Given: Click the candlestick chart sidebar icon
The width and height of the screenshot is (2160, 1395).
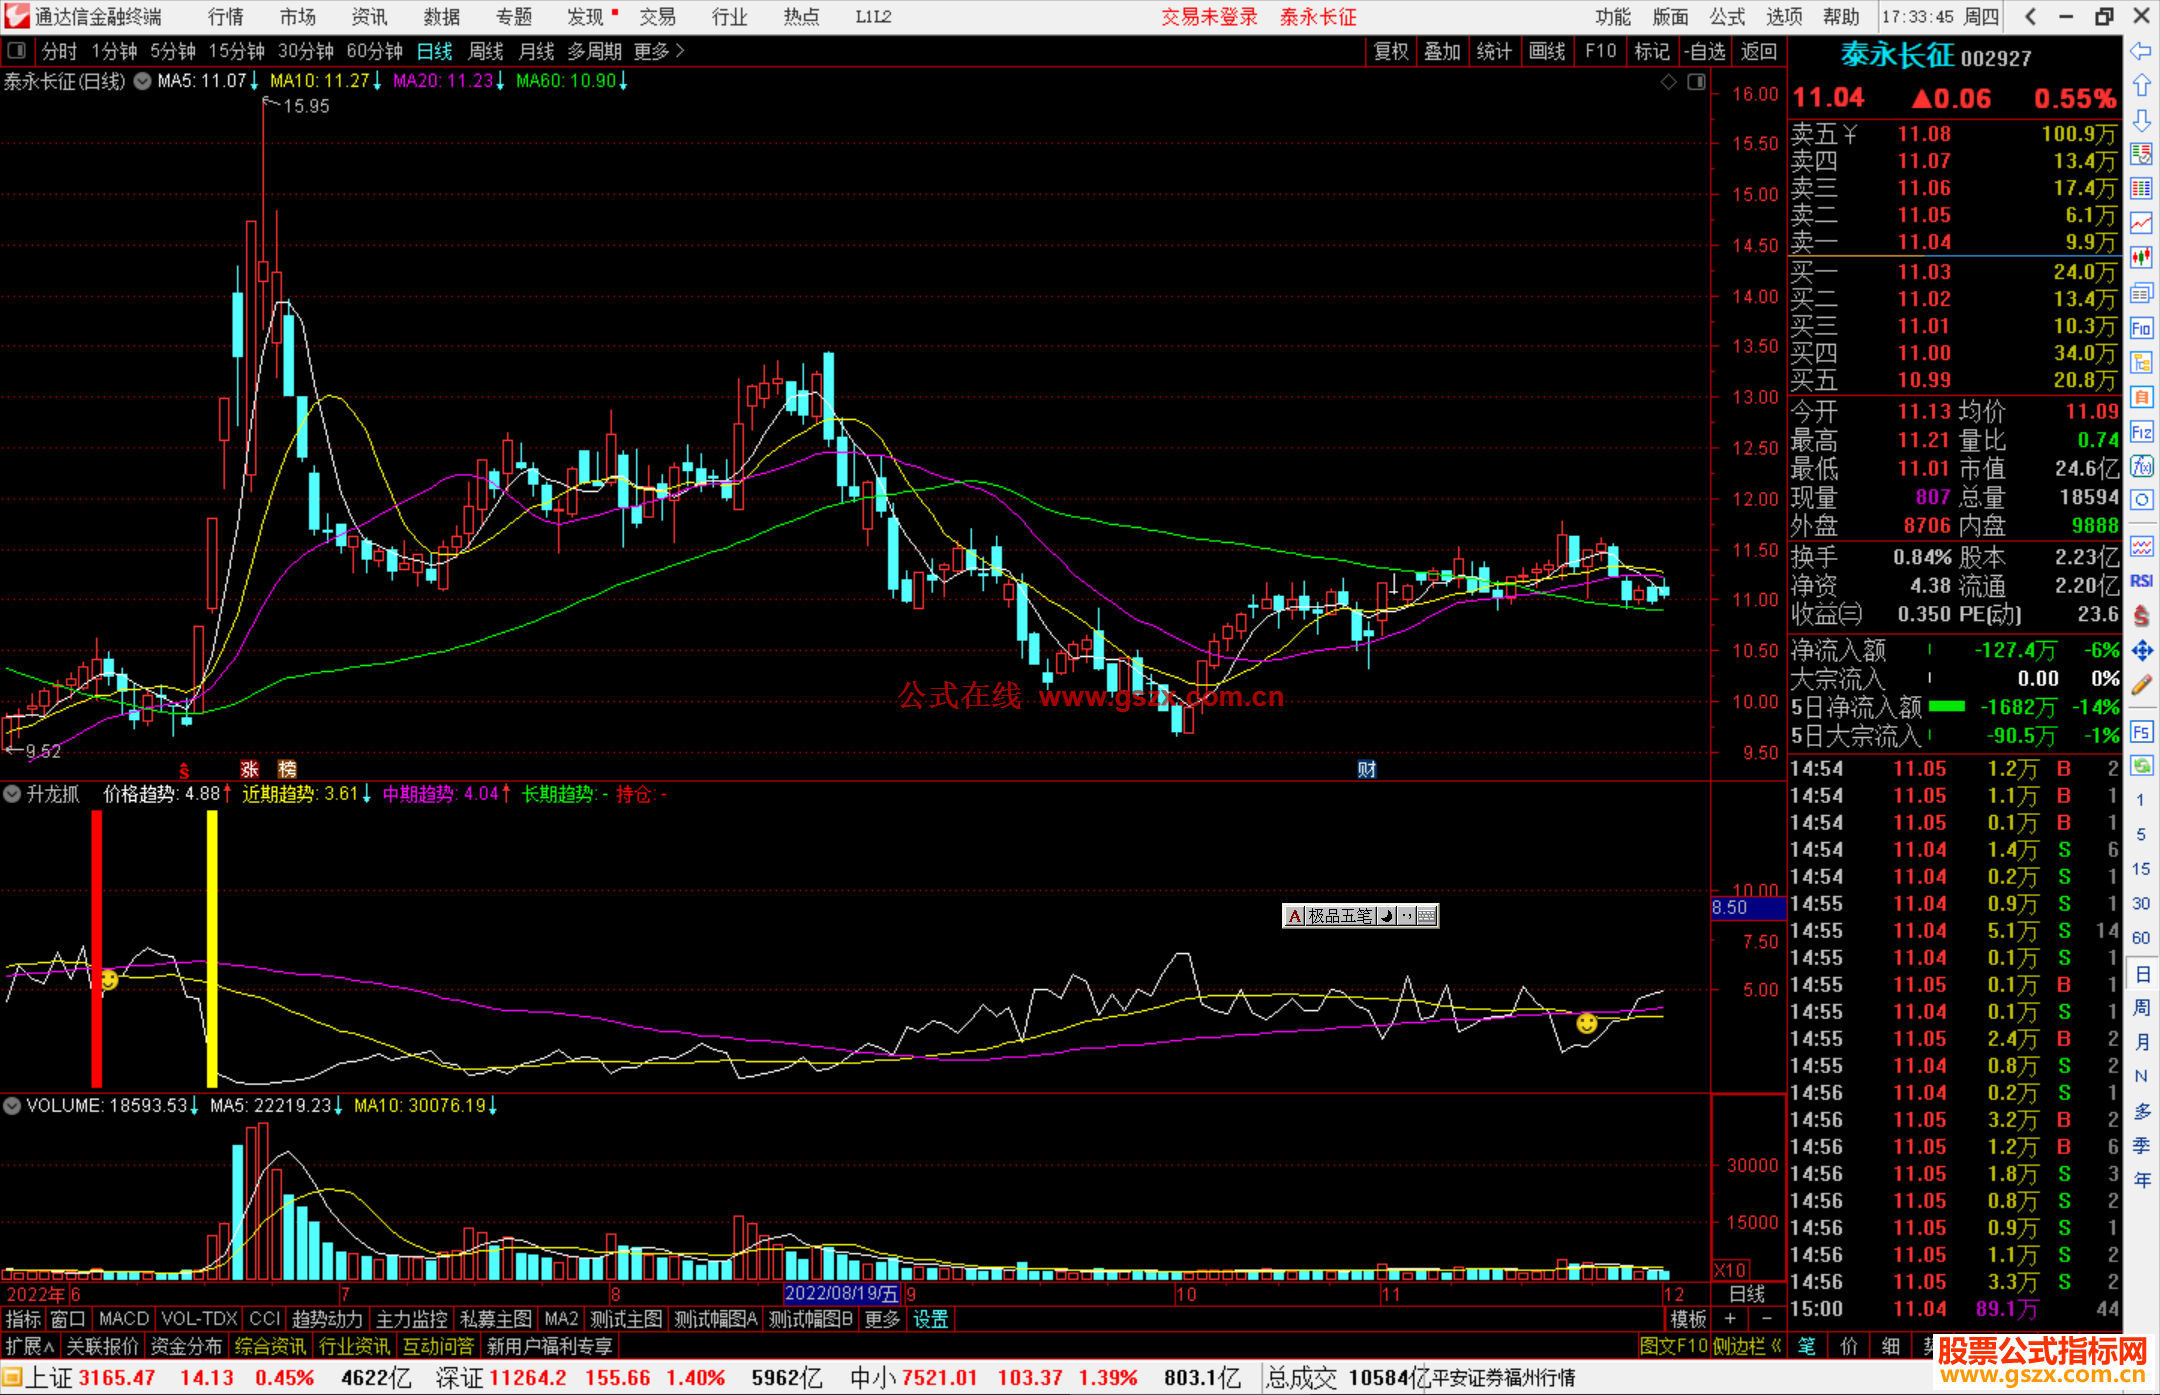Looking at the screenshot, I should click(2141, 257).
